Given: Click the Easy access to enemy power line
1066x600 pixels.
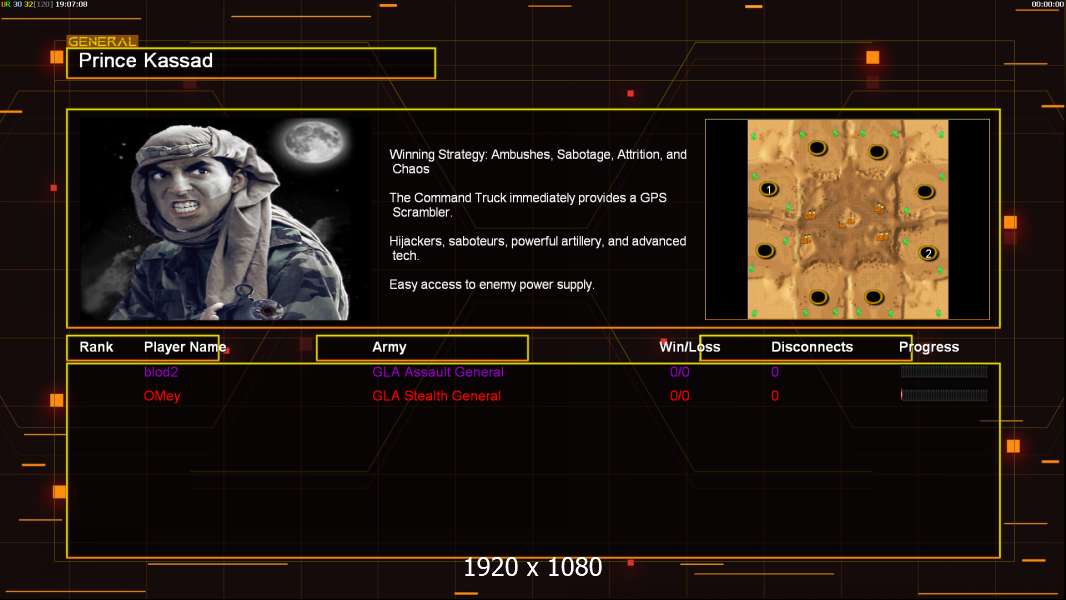Looking at the screenshot, I should click(492, 285).
